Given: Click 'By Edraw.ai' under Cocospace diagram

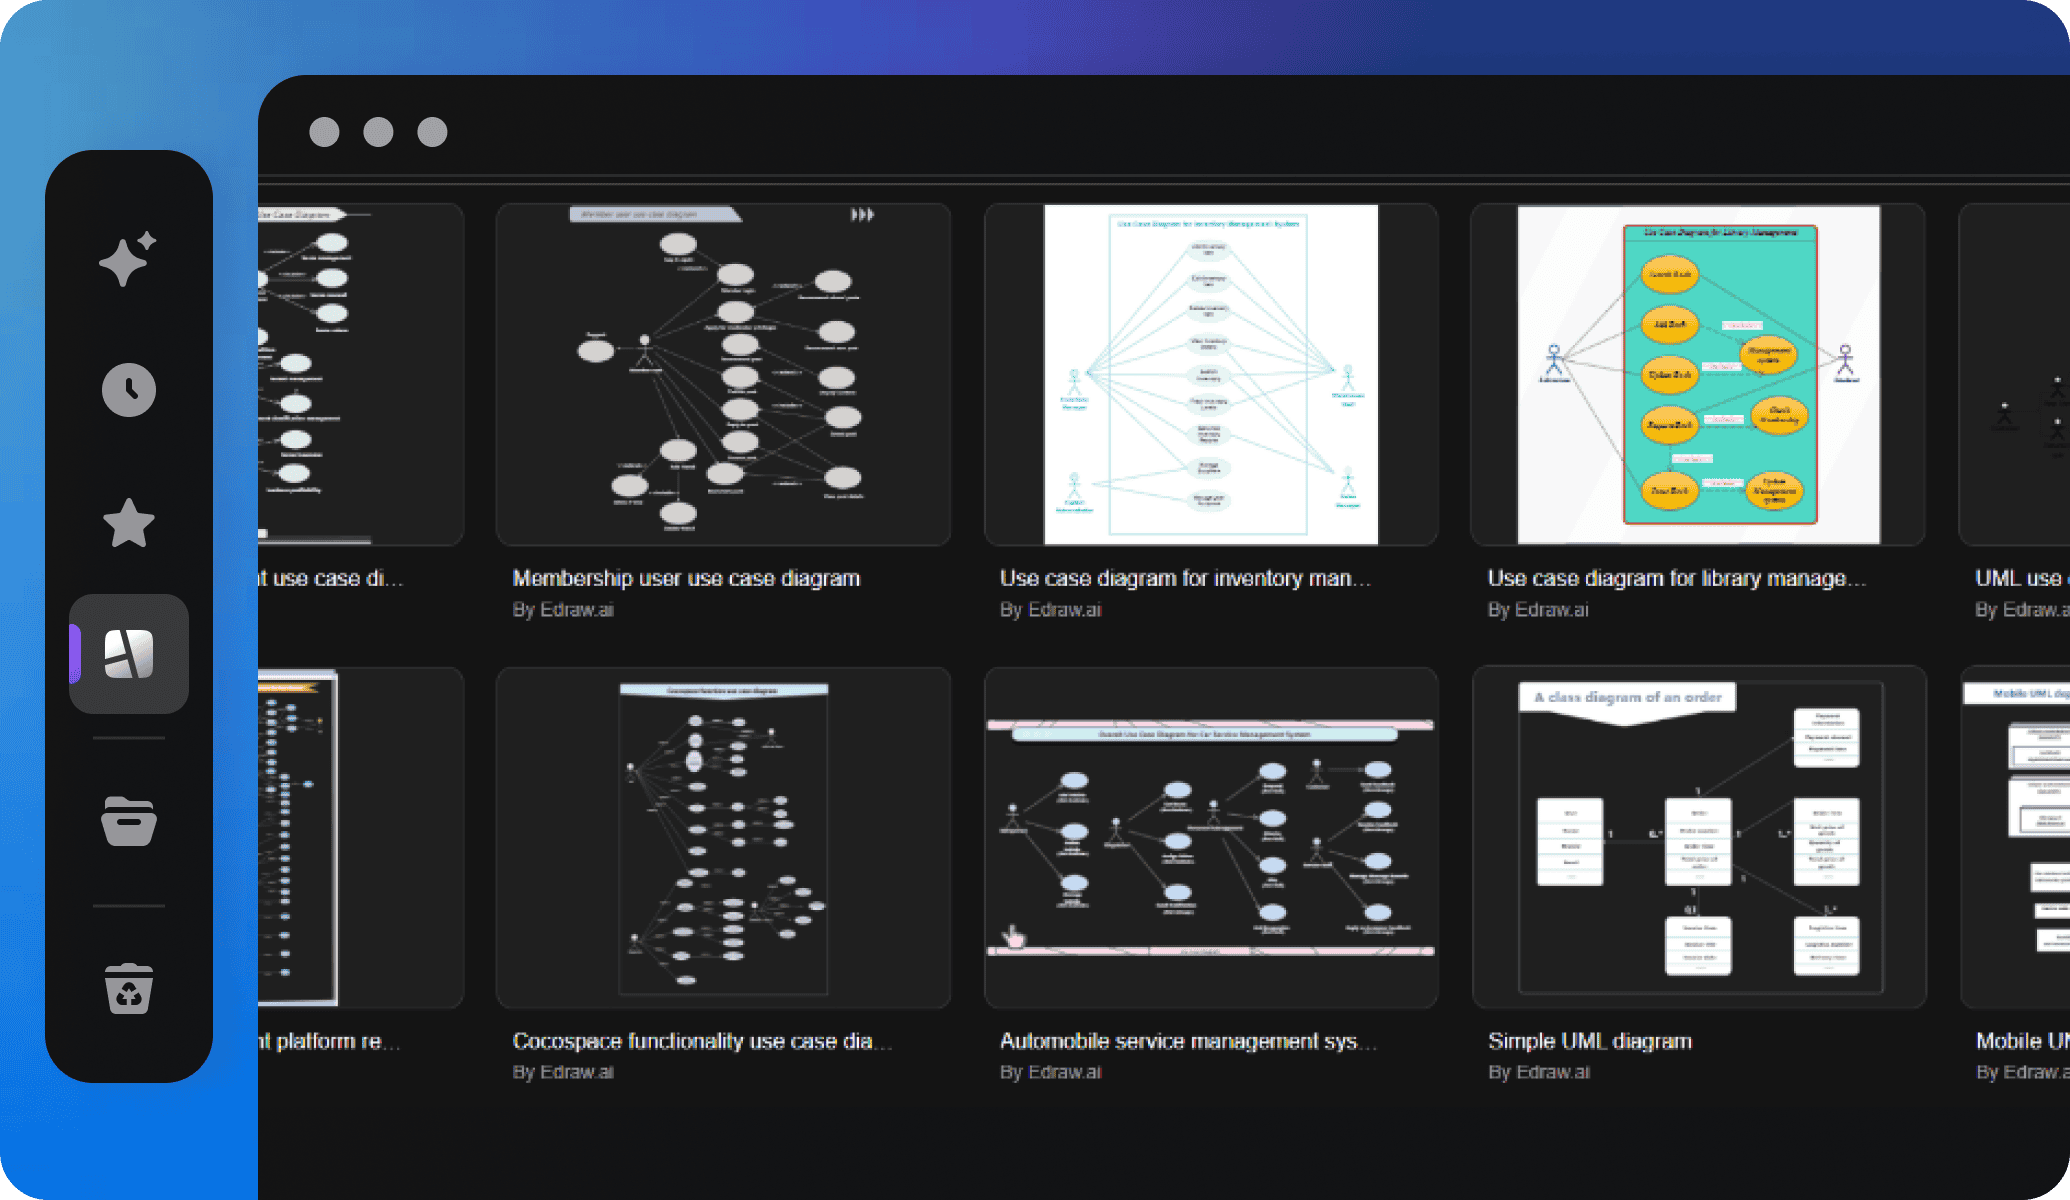Looking at the screenshot, I should tap(563, 1072).
